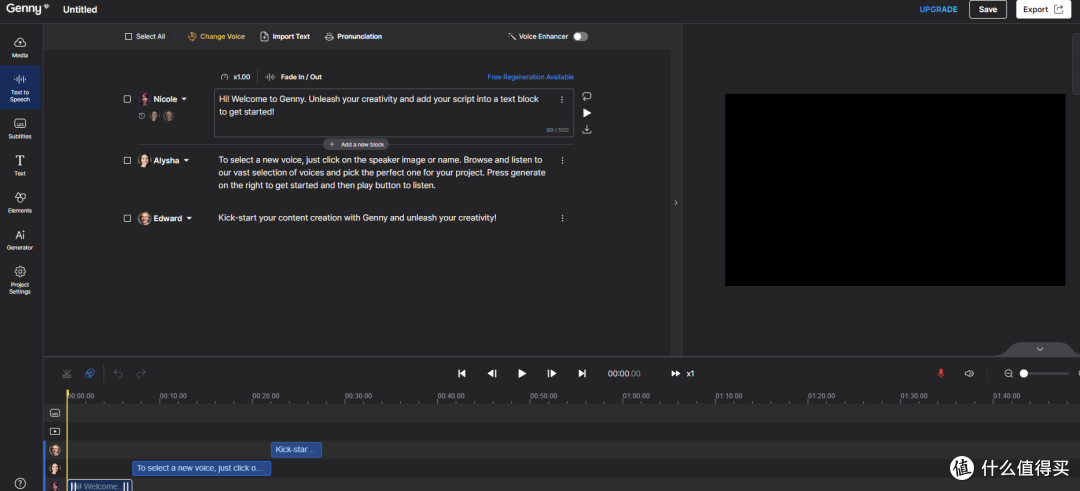Adjust the timeline zoom slider handle
1080x491 pixels.
pyautogui.click(x=1024, y=373)
